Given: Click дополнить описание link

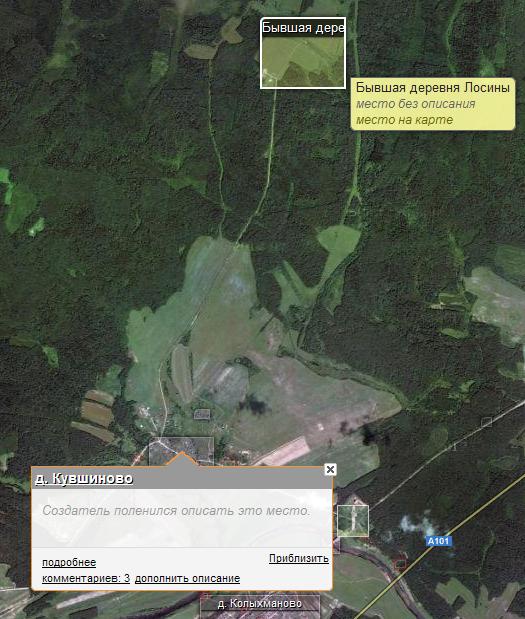Looking at the screenshot, I should coord(188,578).
